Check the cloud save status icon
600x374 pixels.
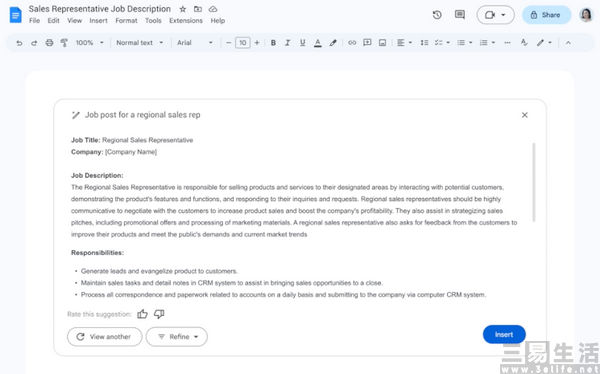pos(213,9)
